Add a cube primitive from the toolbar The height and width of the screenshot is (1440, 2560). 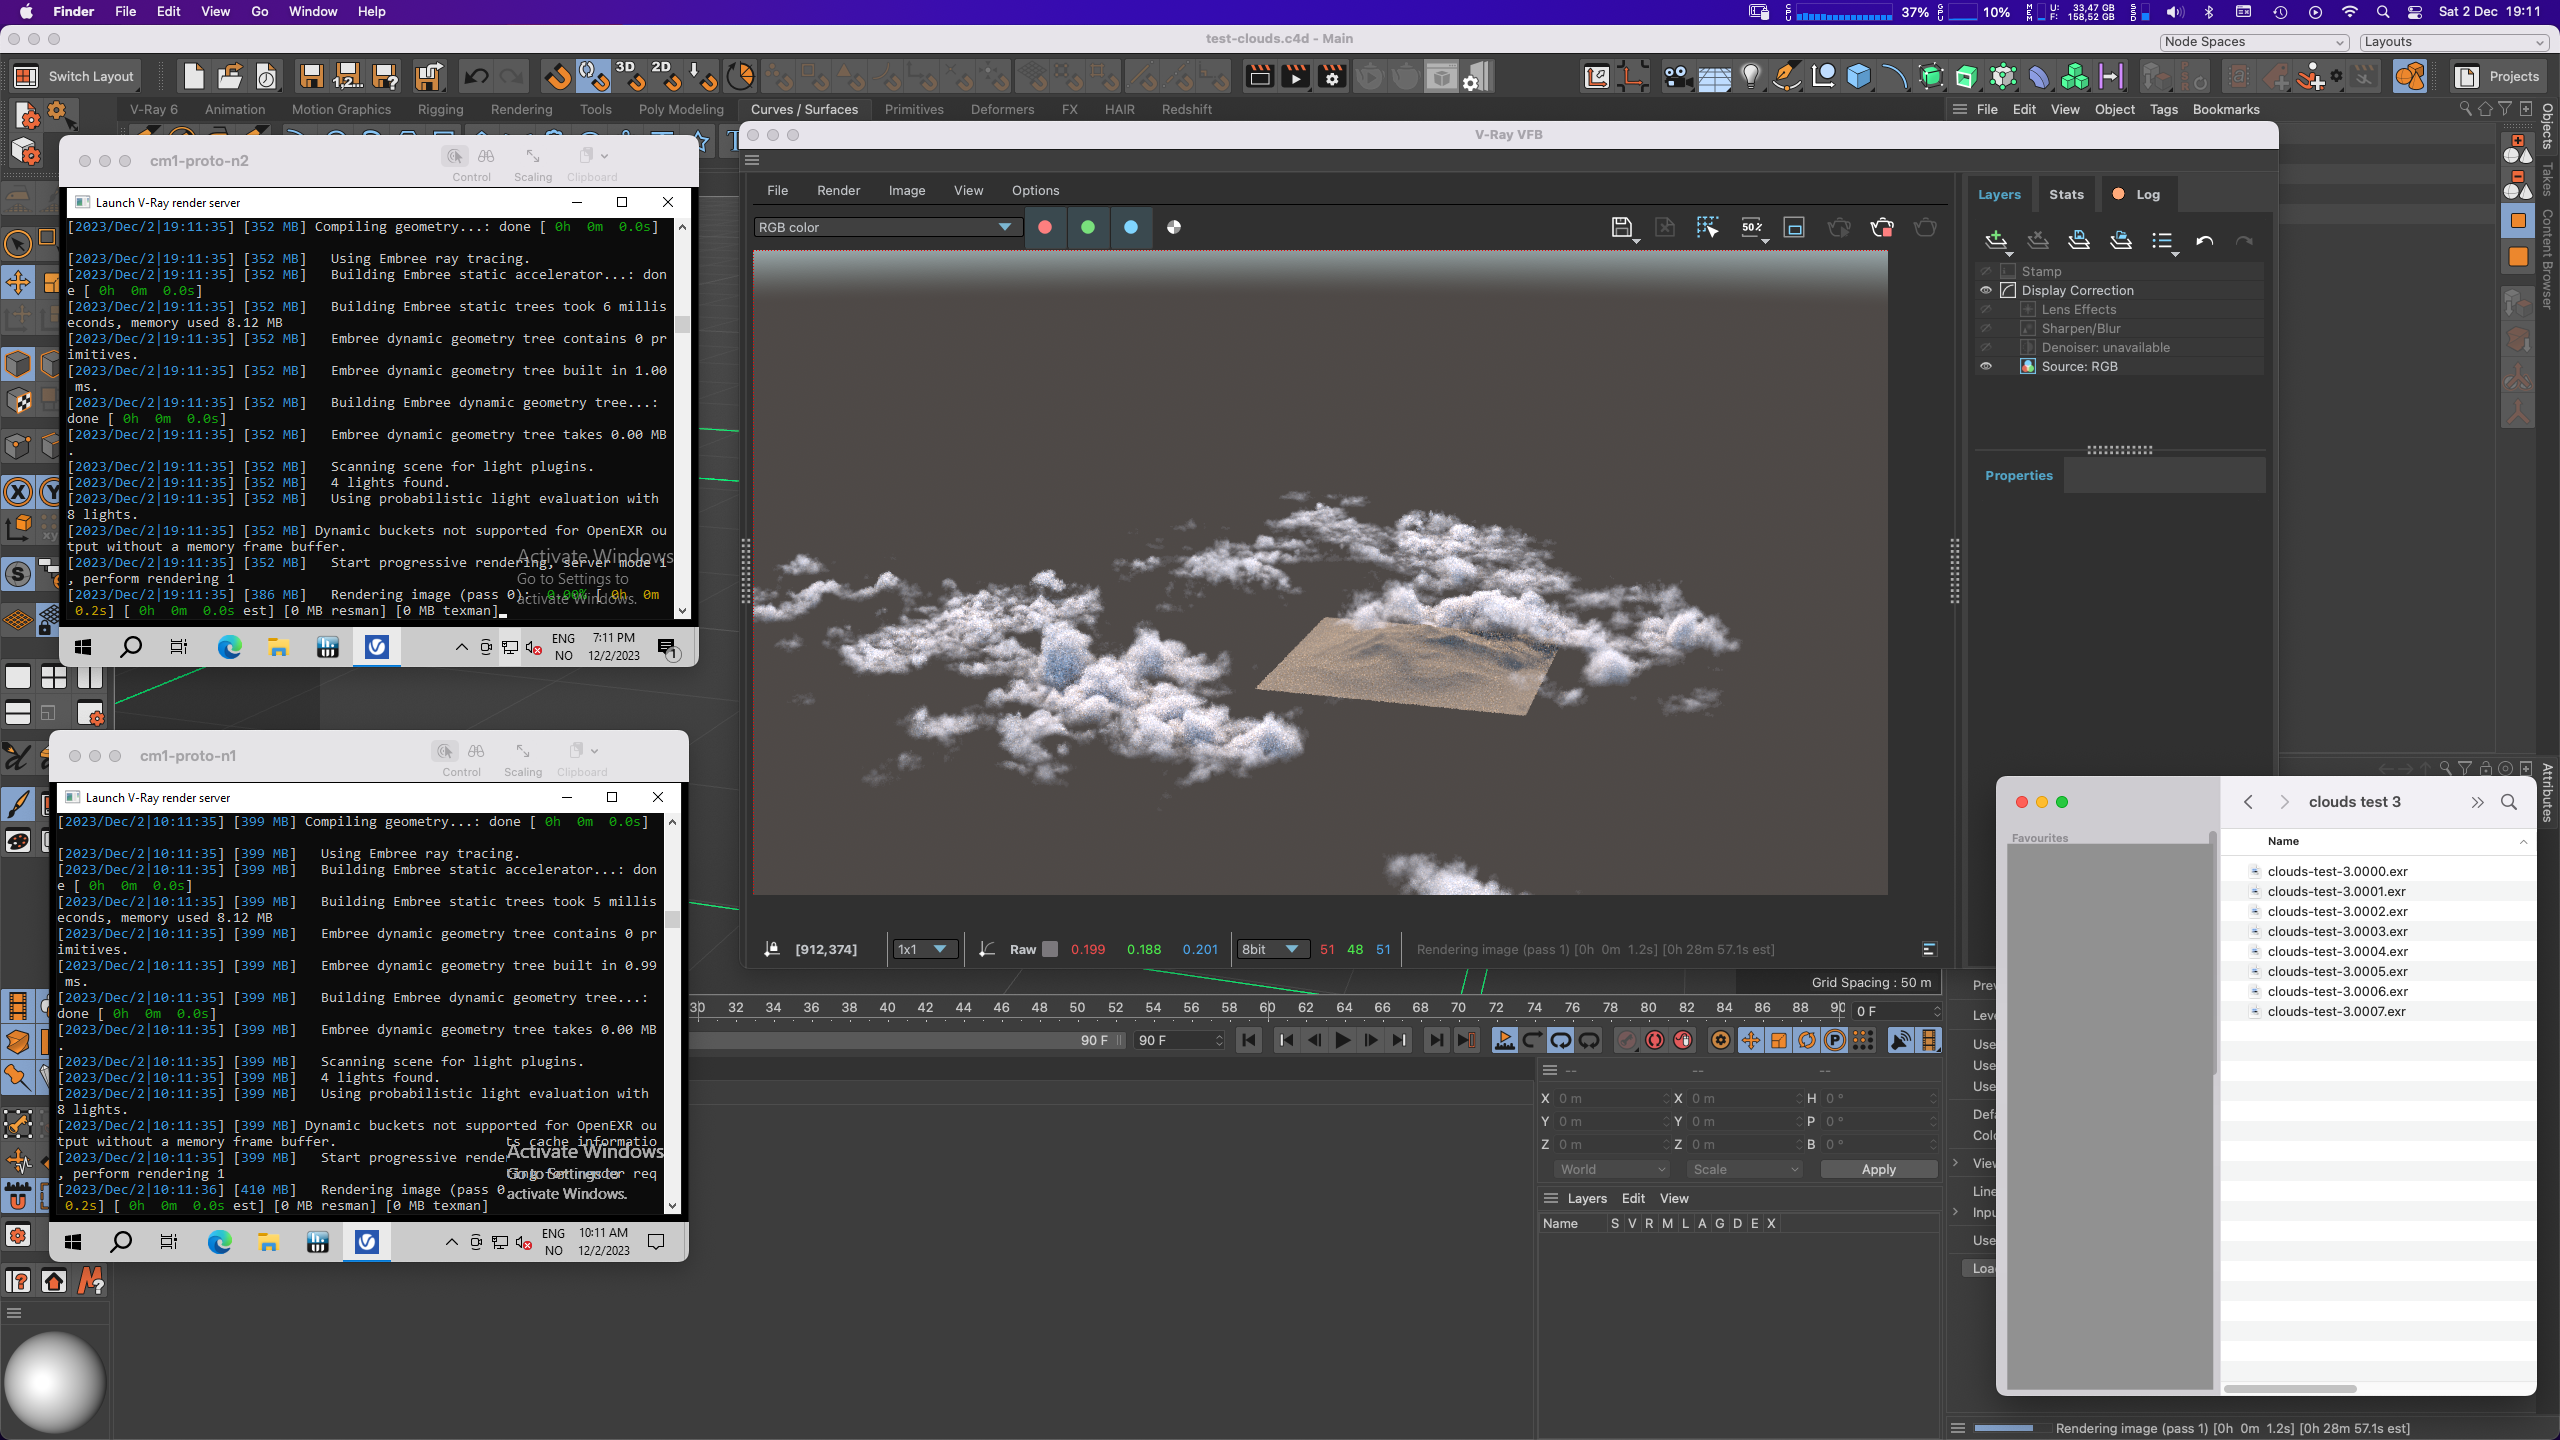point(1858,76)
